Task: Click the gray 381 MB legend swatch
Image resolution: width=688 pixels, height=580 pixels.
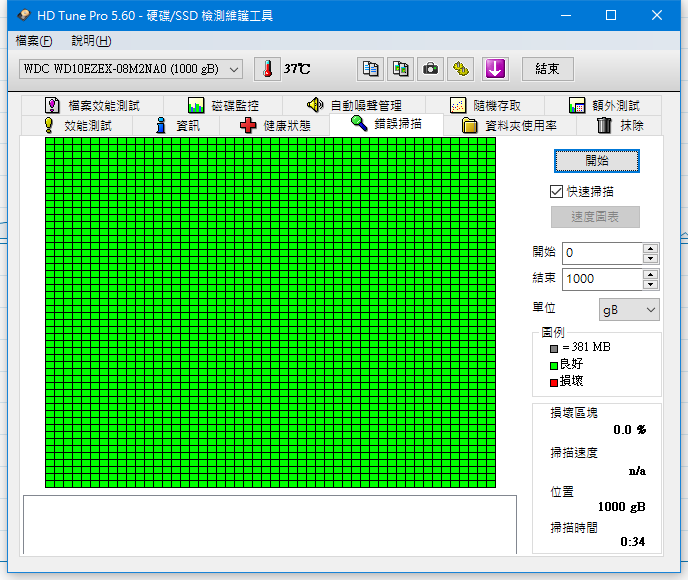Action: [x=554, y=349]
